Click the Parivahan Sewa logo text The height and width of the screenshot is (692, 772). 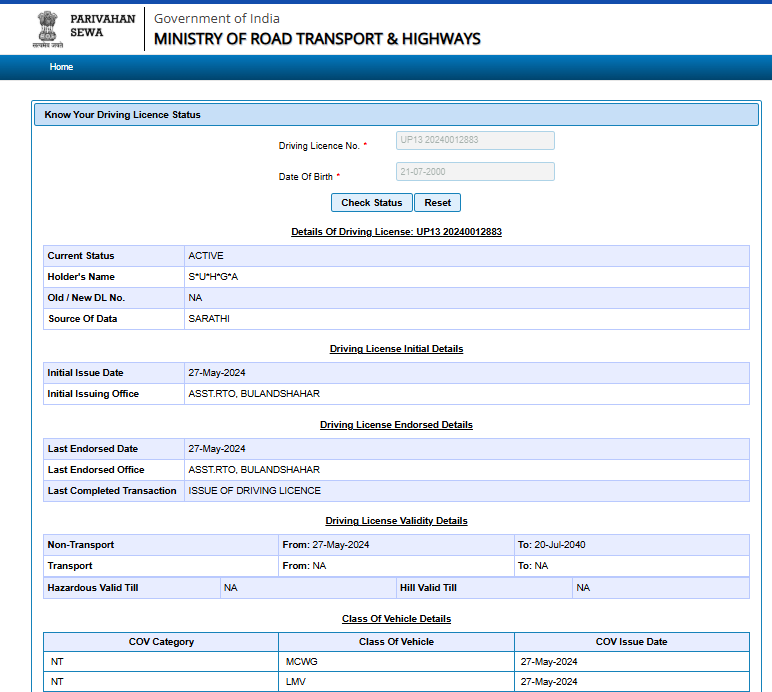pyautogui.click(x=102, y=25)
